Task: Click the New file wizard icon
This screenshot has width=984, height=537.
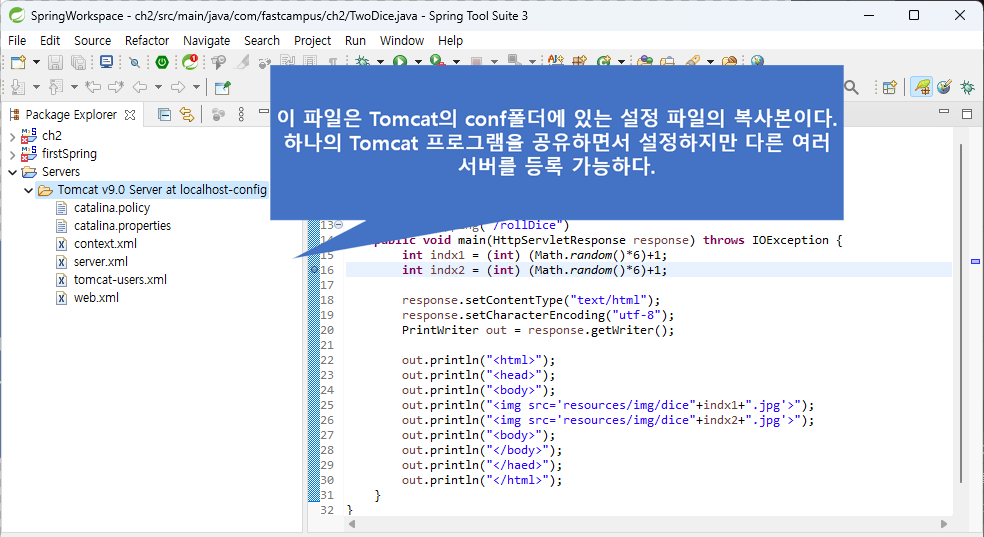Action: click(18, 62)
